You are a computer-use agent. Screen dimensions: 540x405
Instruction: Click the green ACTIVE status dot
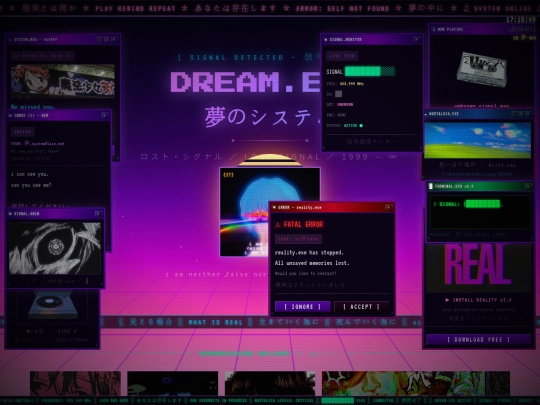[361, 126]
